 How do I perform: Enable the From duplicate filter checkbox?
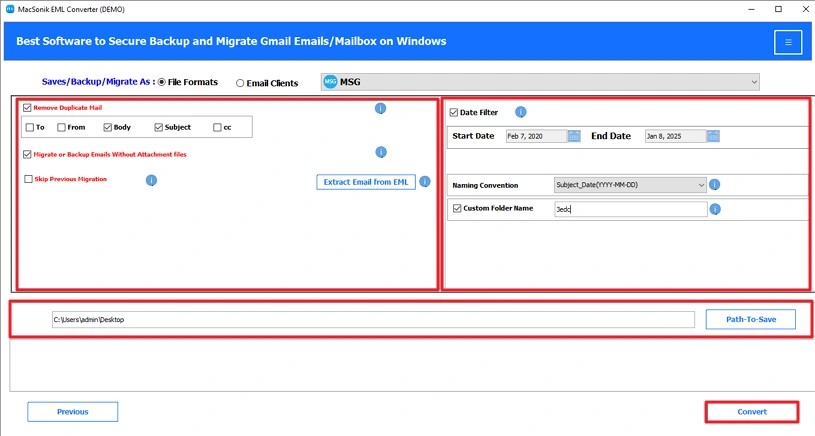(61, 127)
